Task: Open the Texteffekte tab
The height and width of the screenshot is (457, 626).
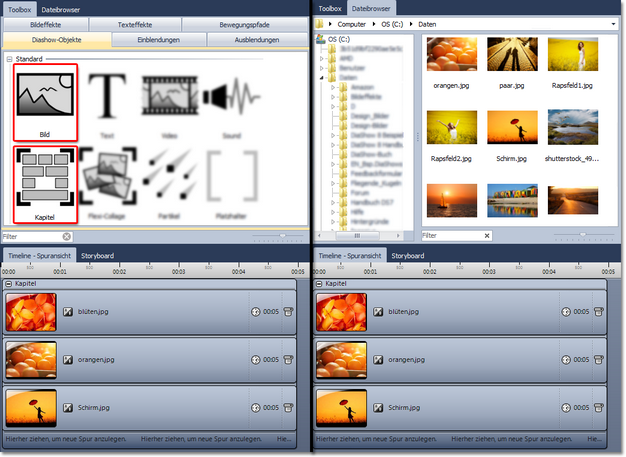Action: [x=135, y=25]
